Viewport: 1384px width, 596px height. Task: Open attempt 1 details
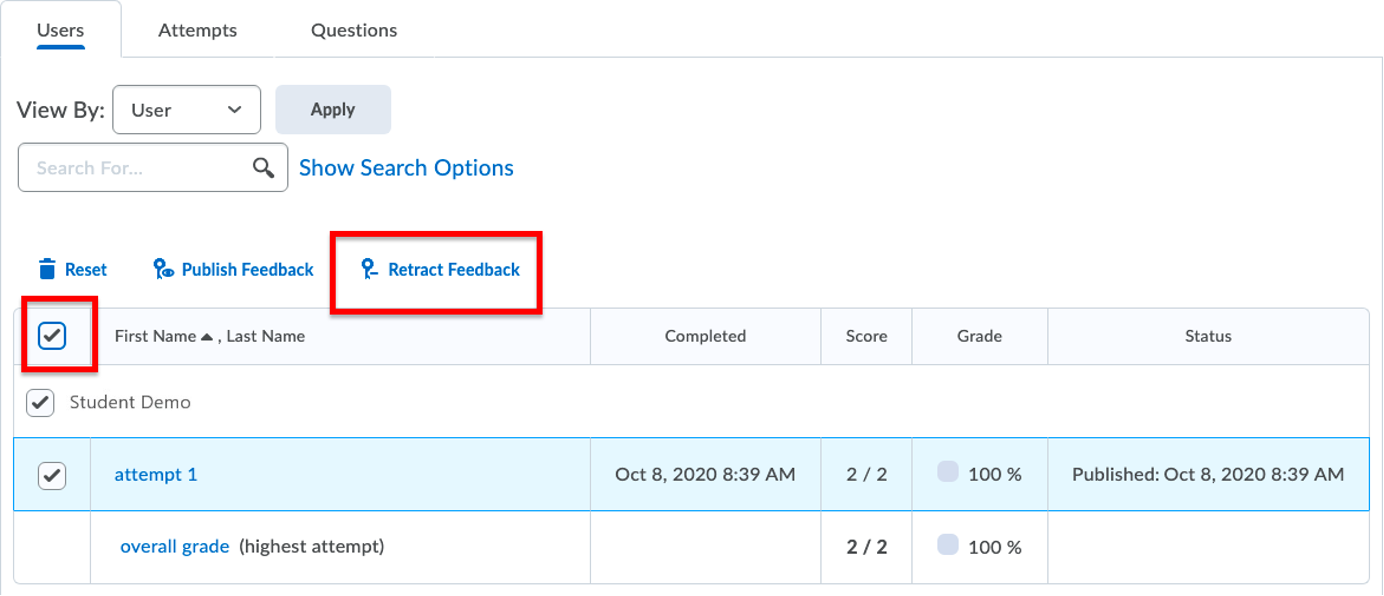156,476
